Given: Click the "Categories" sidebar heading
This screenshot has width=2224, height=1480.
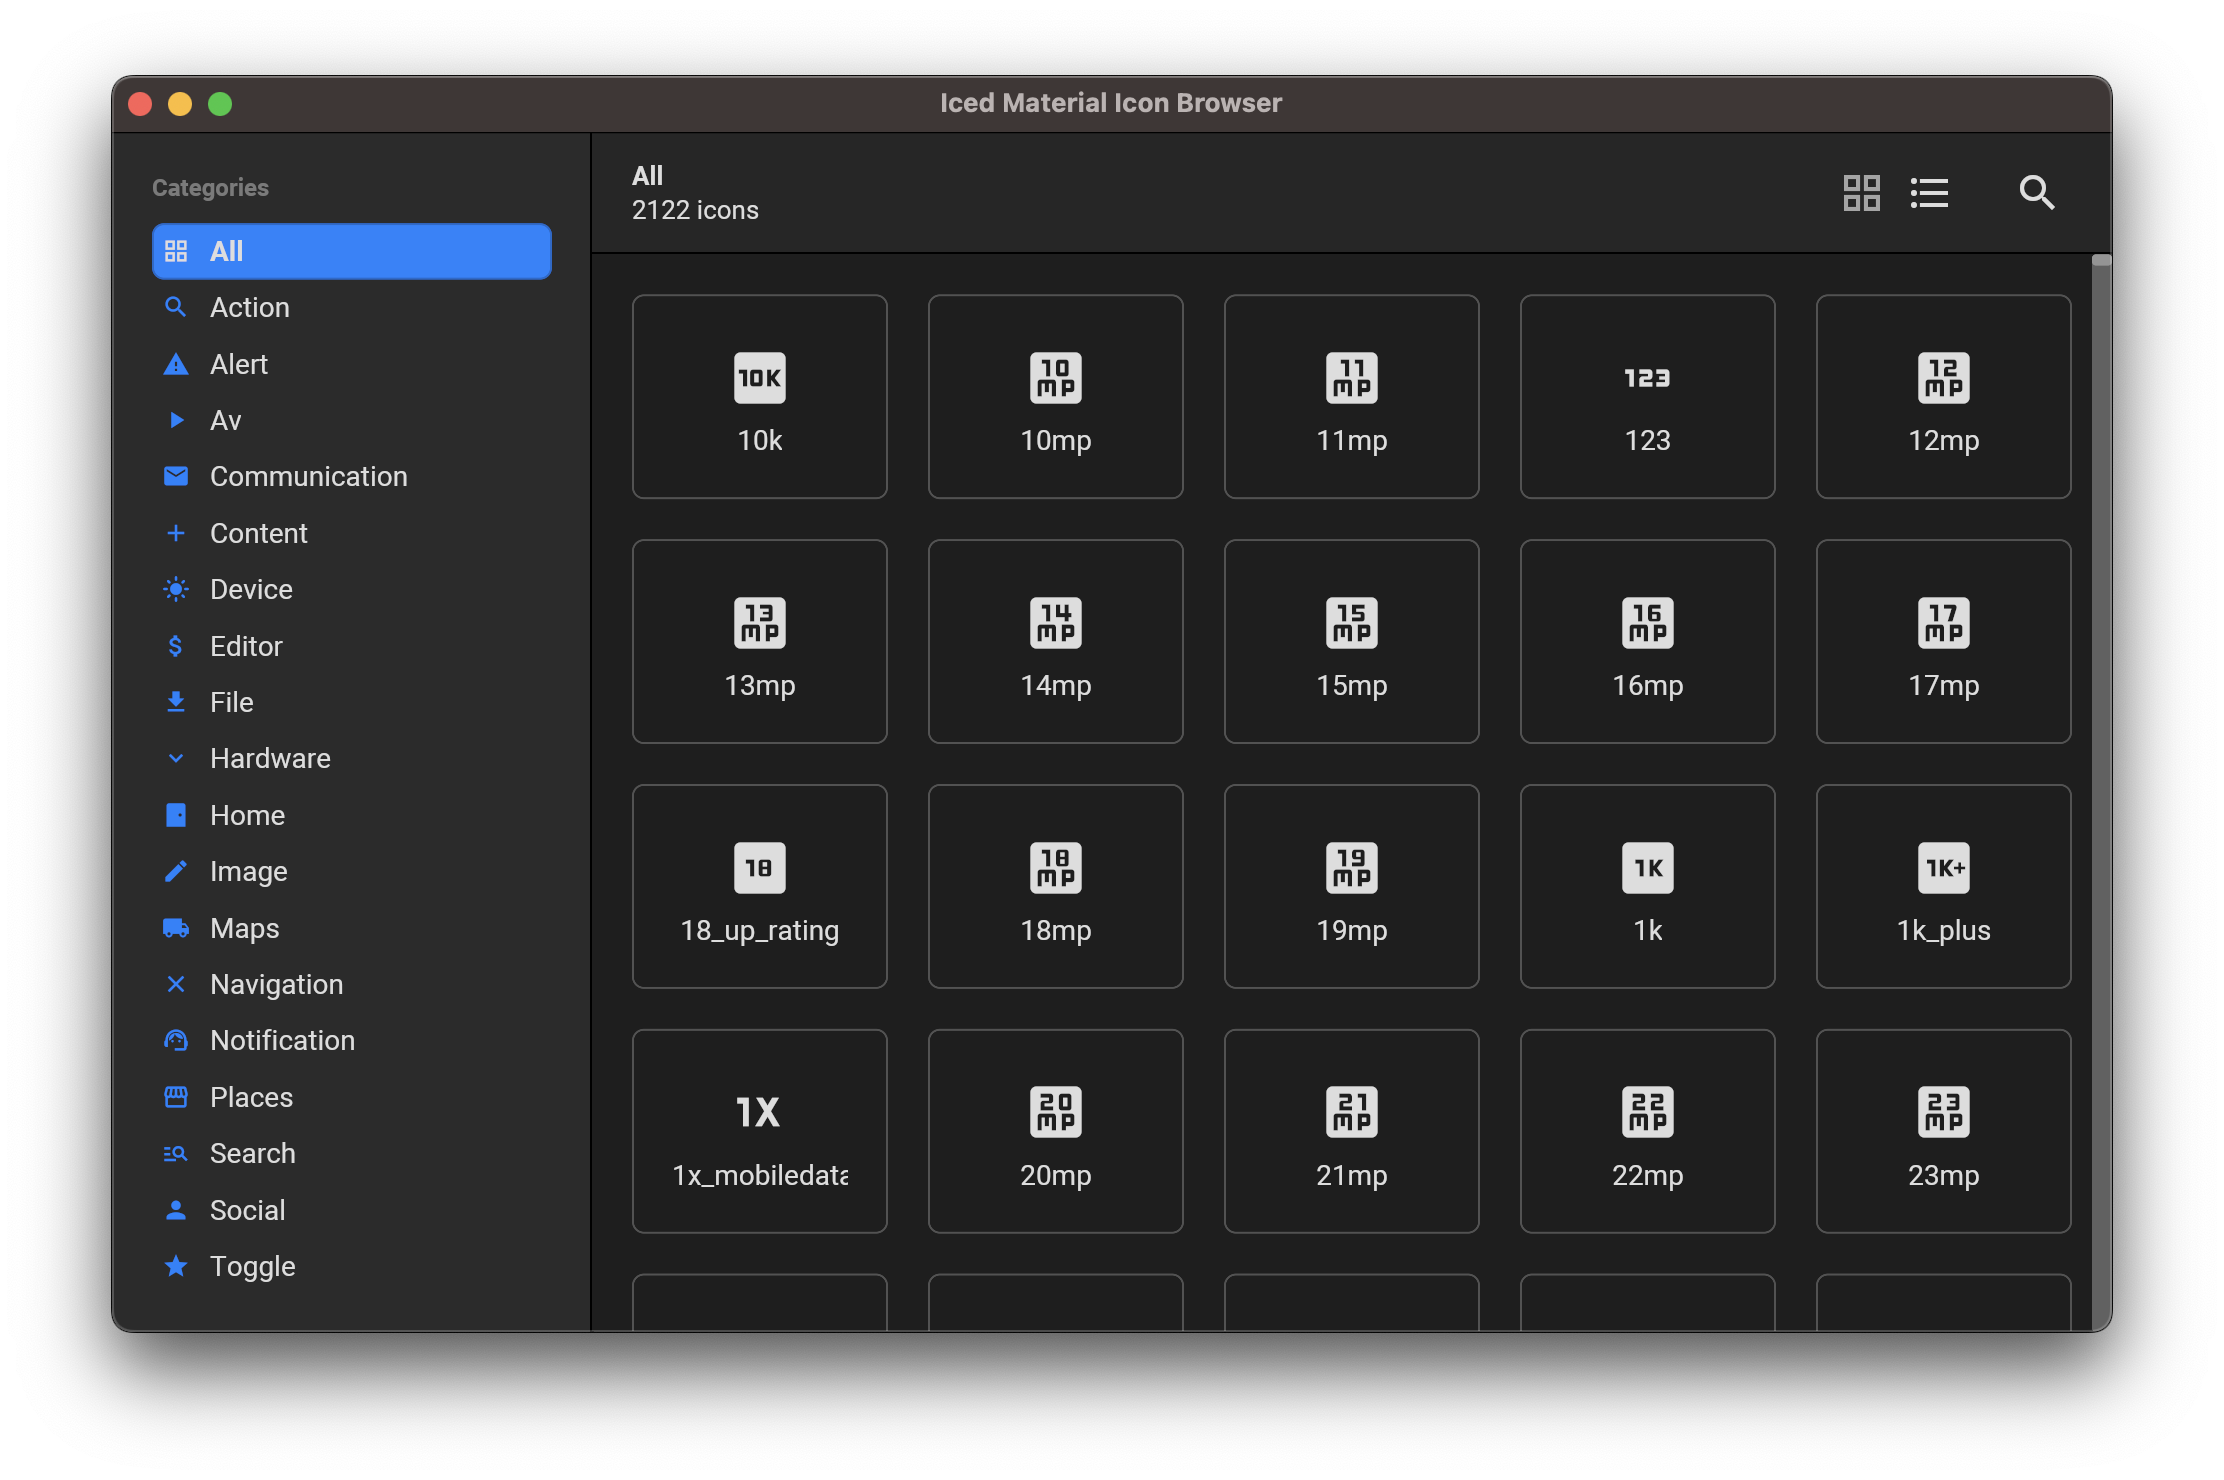Looking at the screenshot, I should pos(210,188).
